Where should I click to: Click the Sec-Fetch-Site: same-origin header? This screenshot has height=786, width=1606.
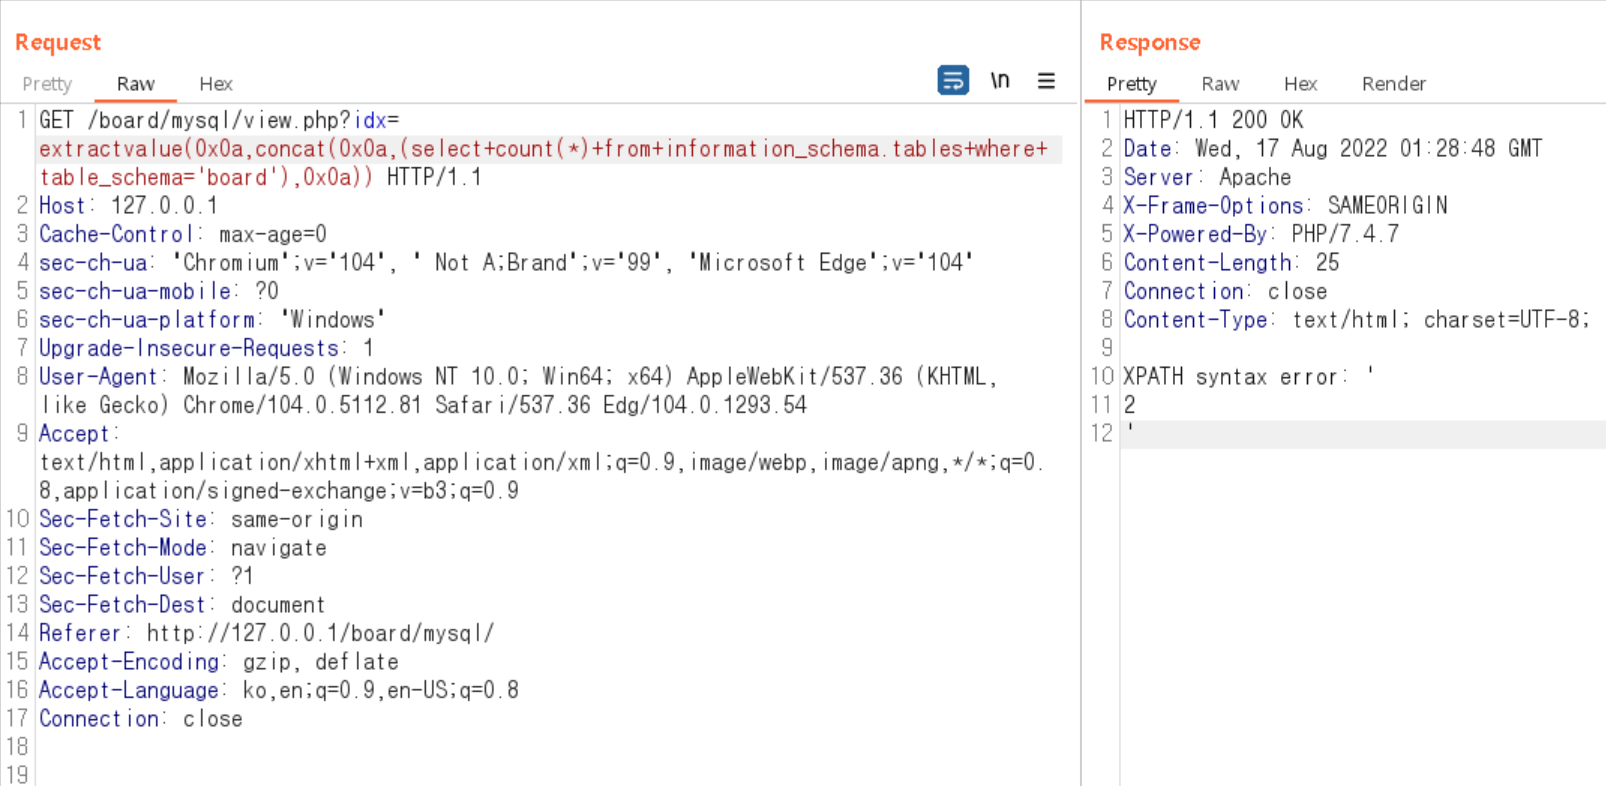click(x=201, y=519)
